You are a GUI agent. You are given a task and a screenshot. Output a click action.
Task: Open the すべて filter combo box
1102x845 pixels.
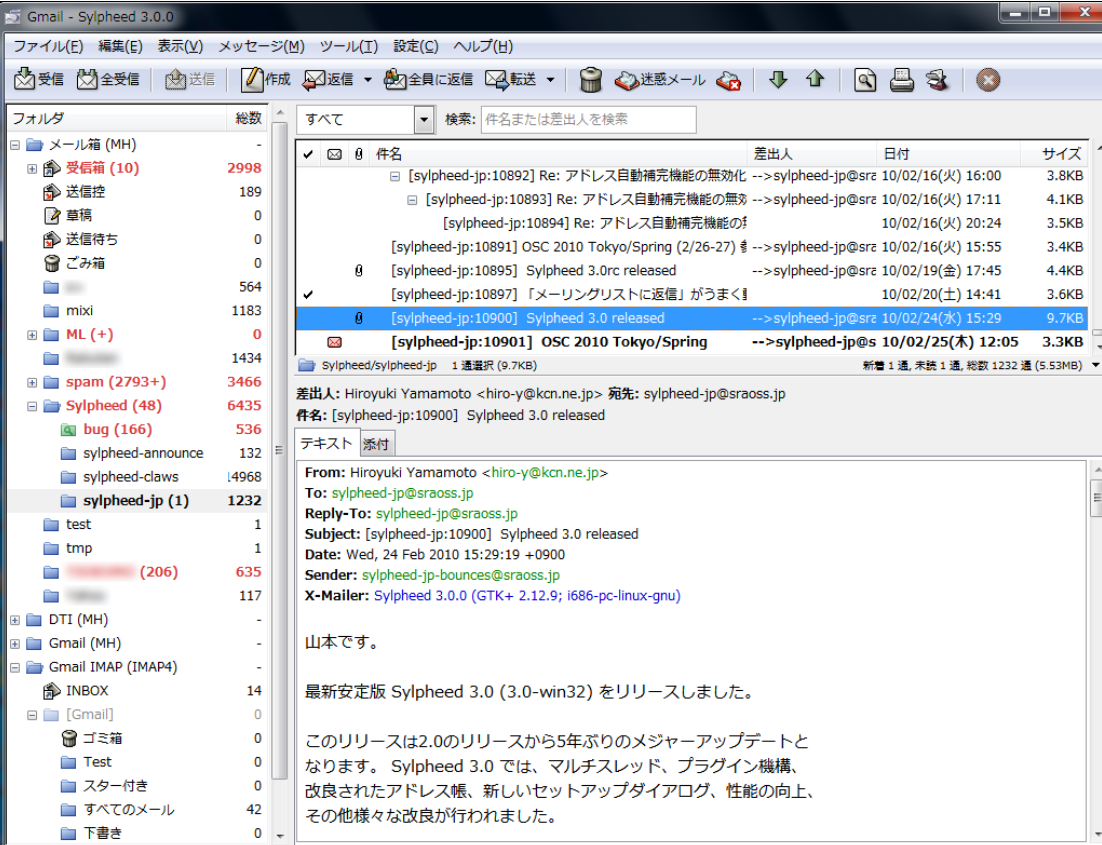pyautogui.click(x=364, y=120)
